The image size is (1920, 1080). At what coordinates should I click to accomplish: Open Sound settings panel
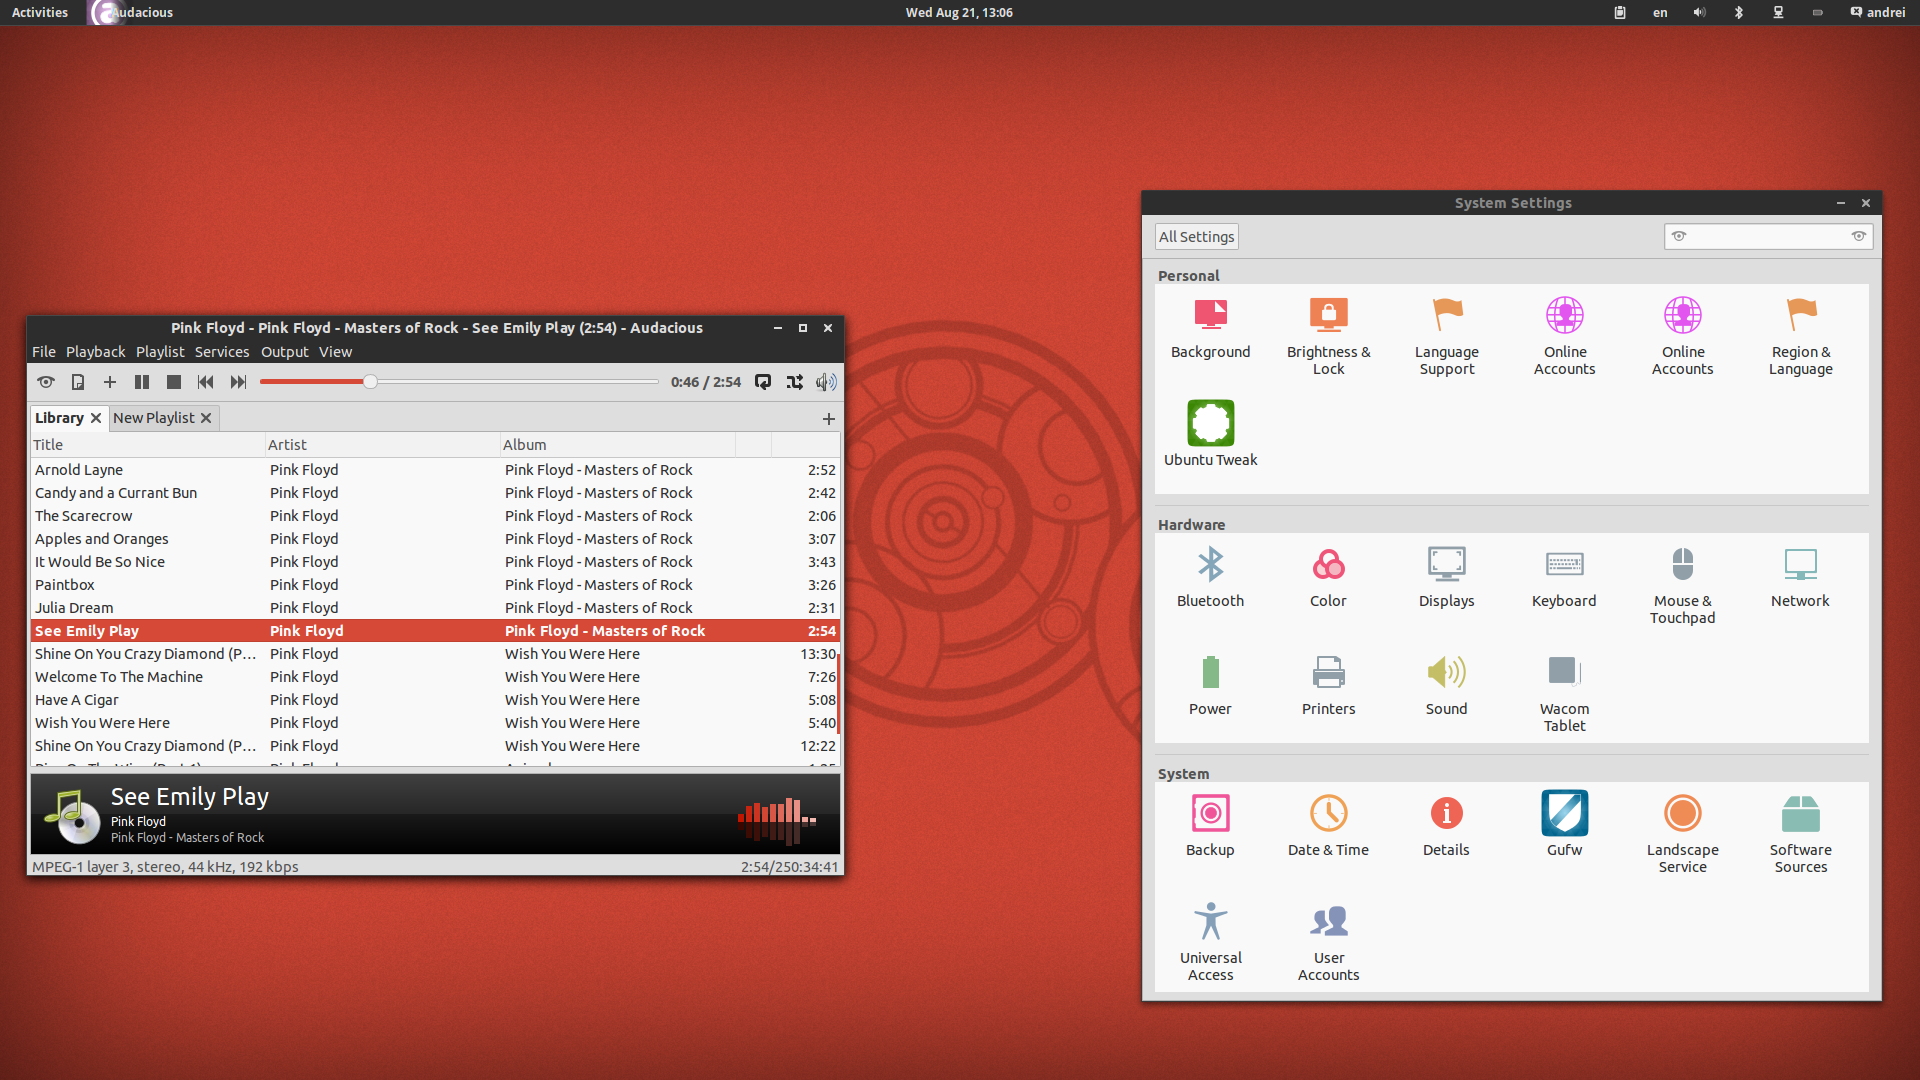tap(1447, 686)
